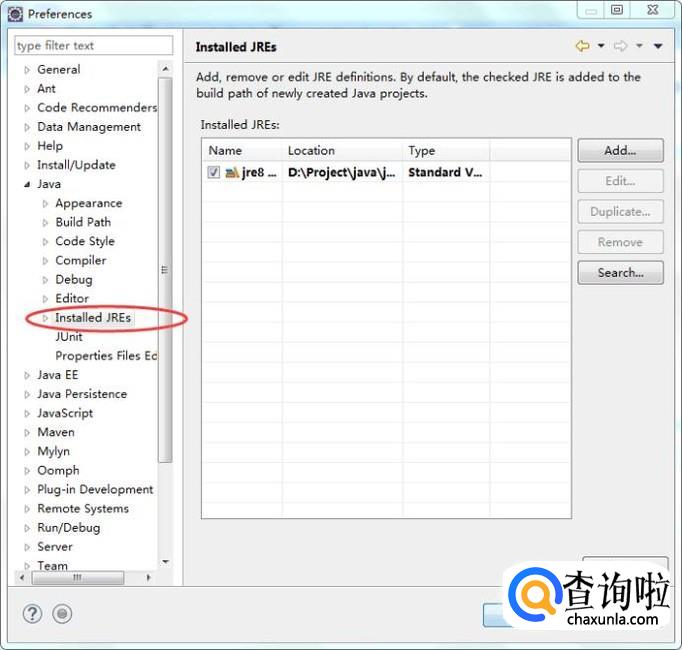Select Code Style under Java
The image size is (682, 650).
pyautogui.click(x=85, y=241)
